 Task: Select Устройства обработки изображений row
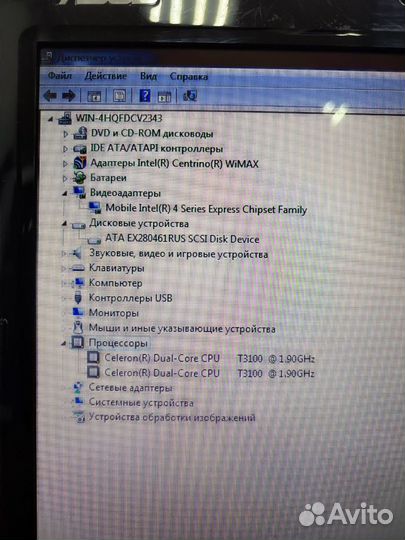(172, 417)
